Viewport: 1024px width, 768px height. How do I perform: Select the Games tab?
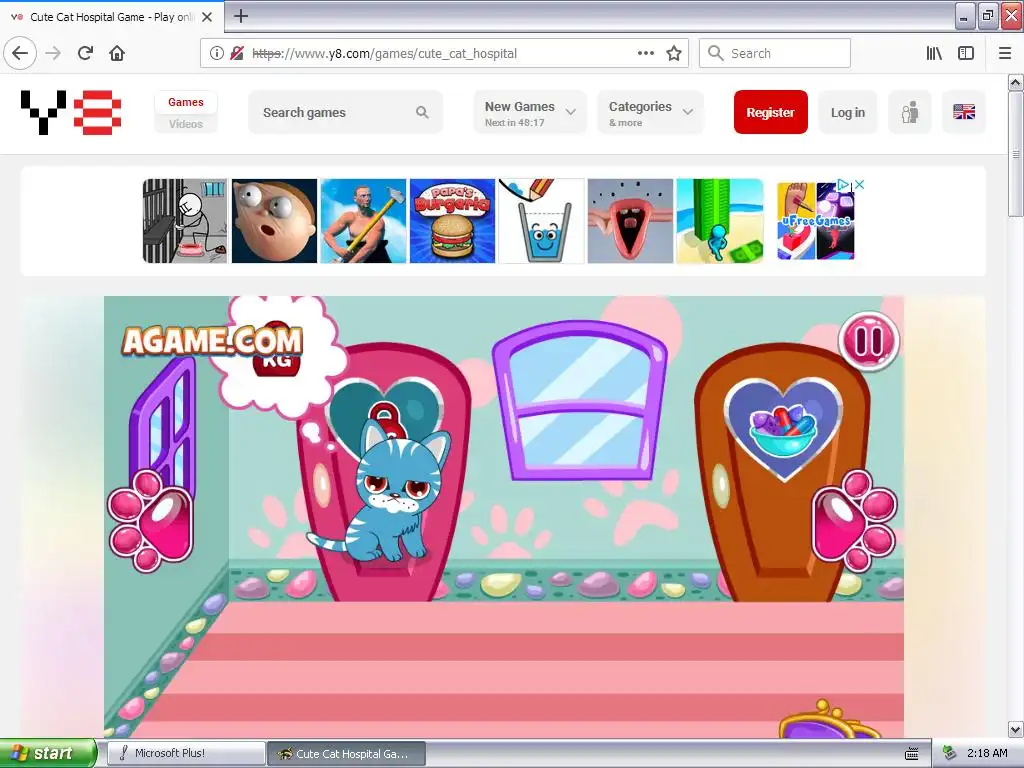185,102
